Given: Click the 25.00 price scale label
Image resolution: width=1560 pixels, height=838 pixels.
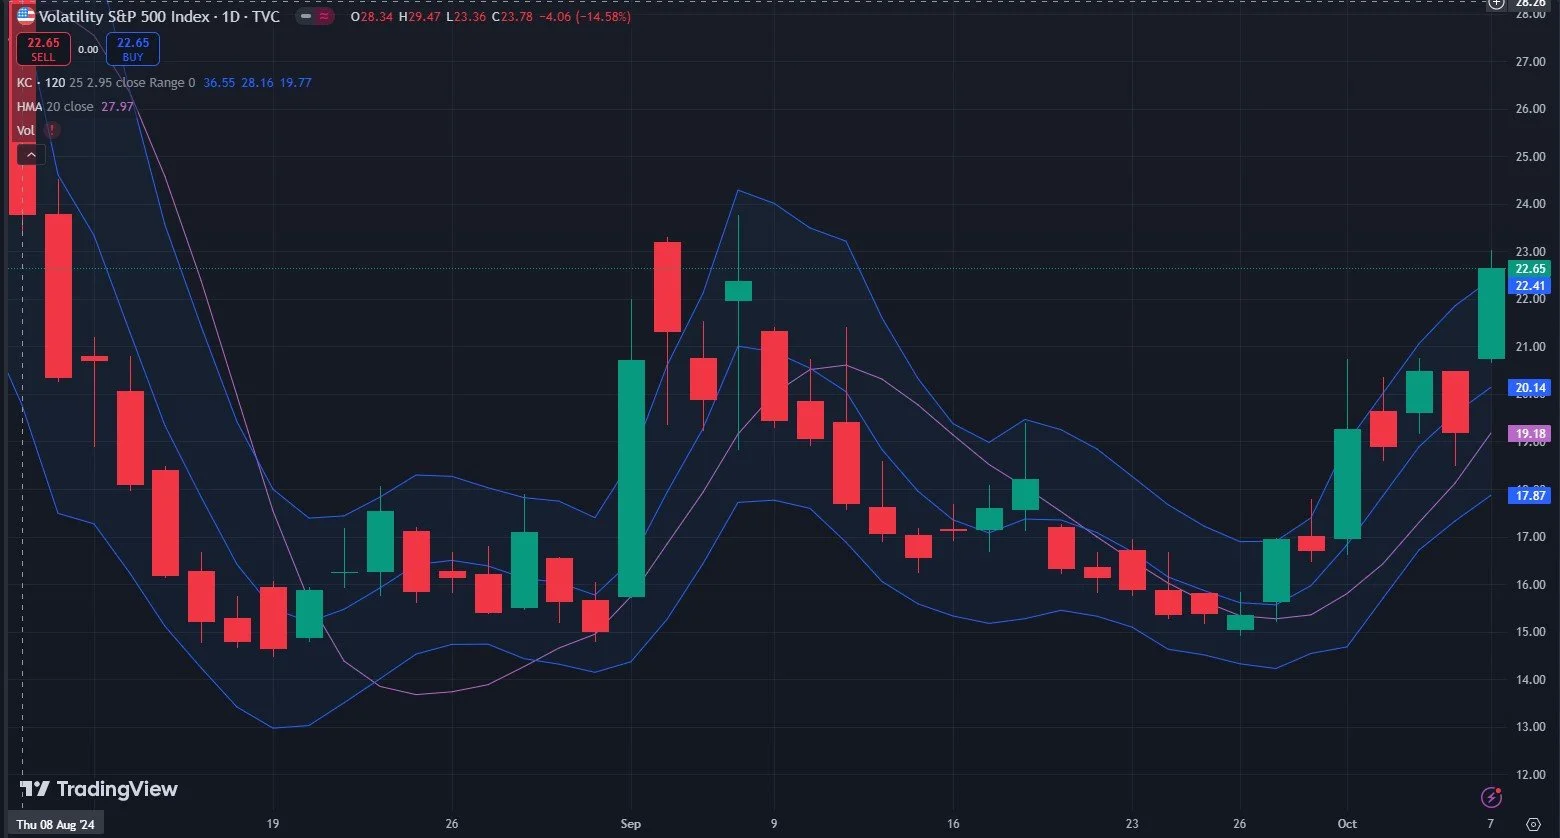Looking at the screenshot, I should point(1530,157).
